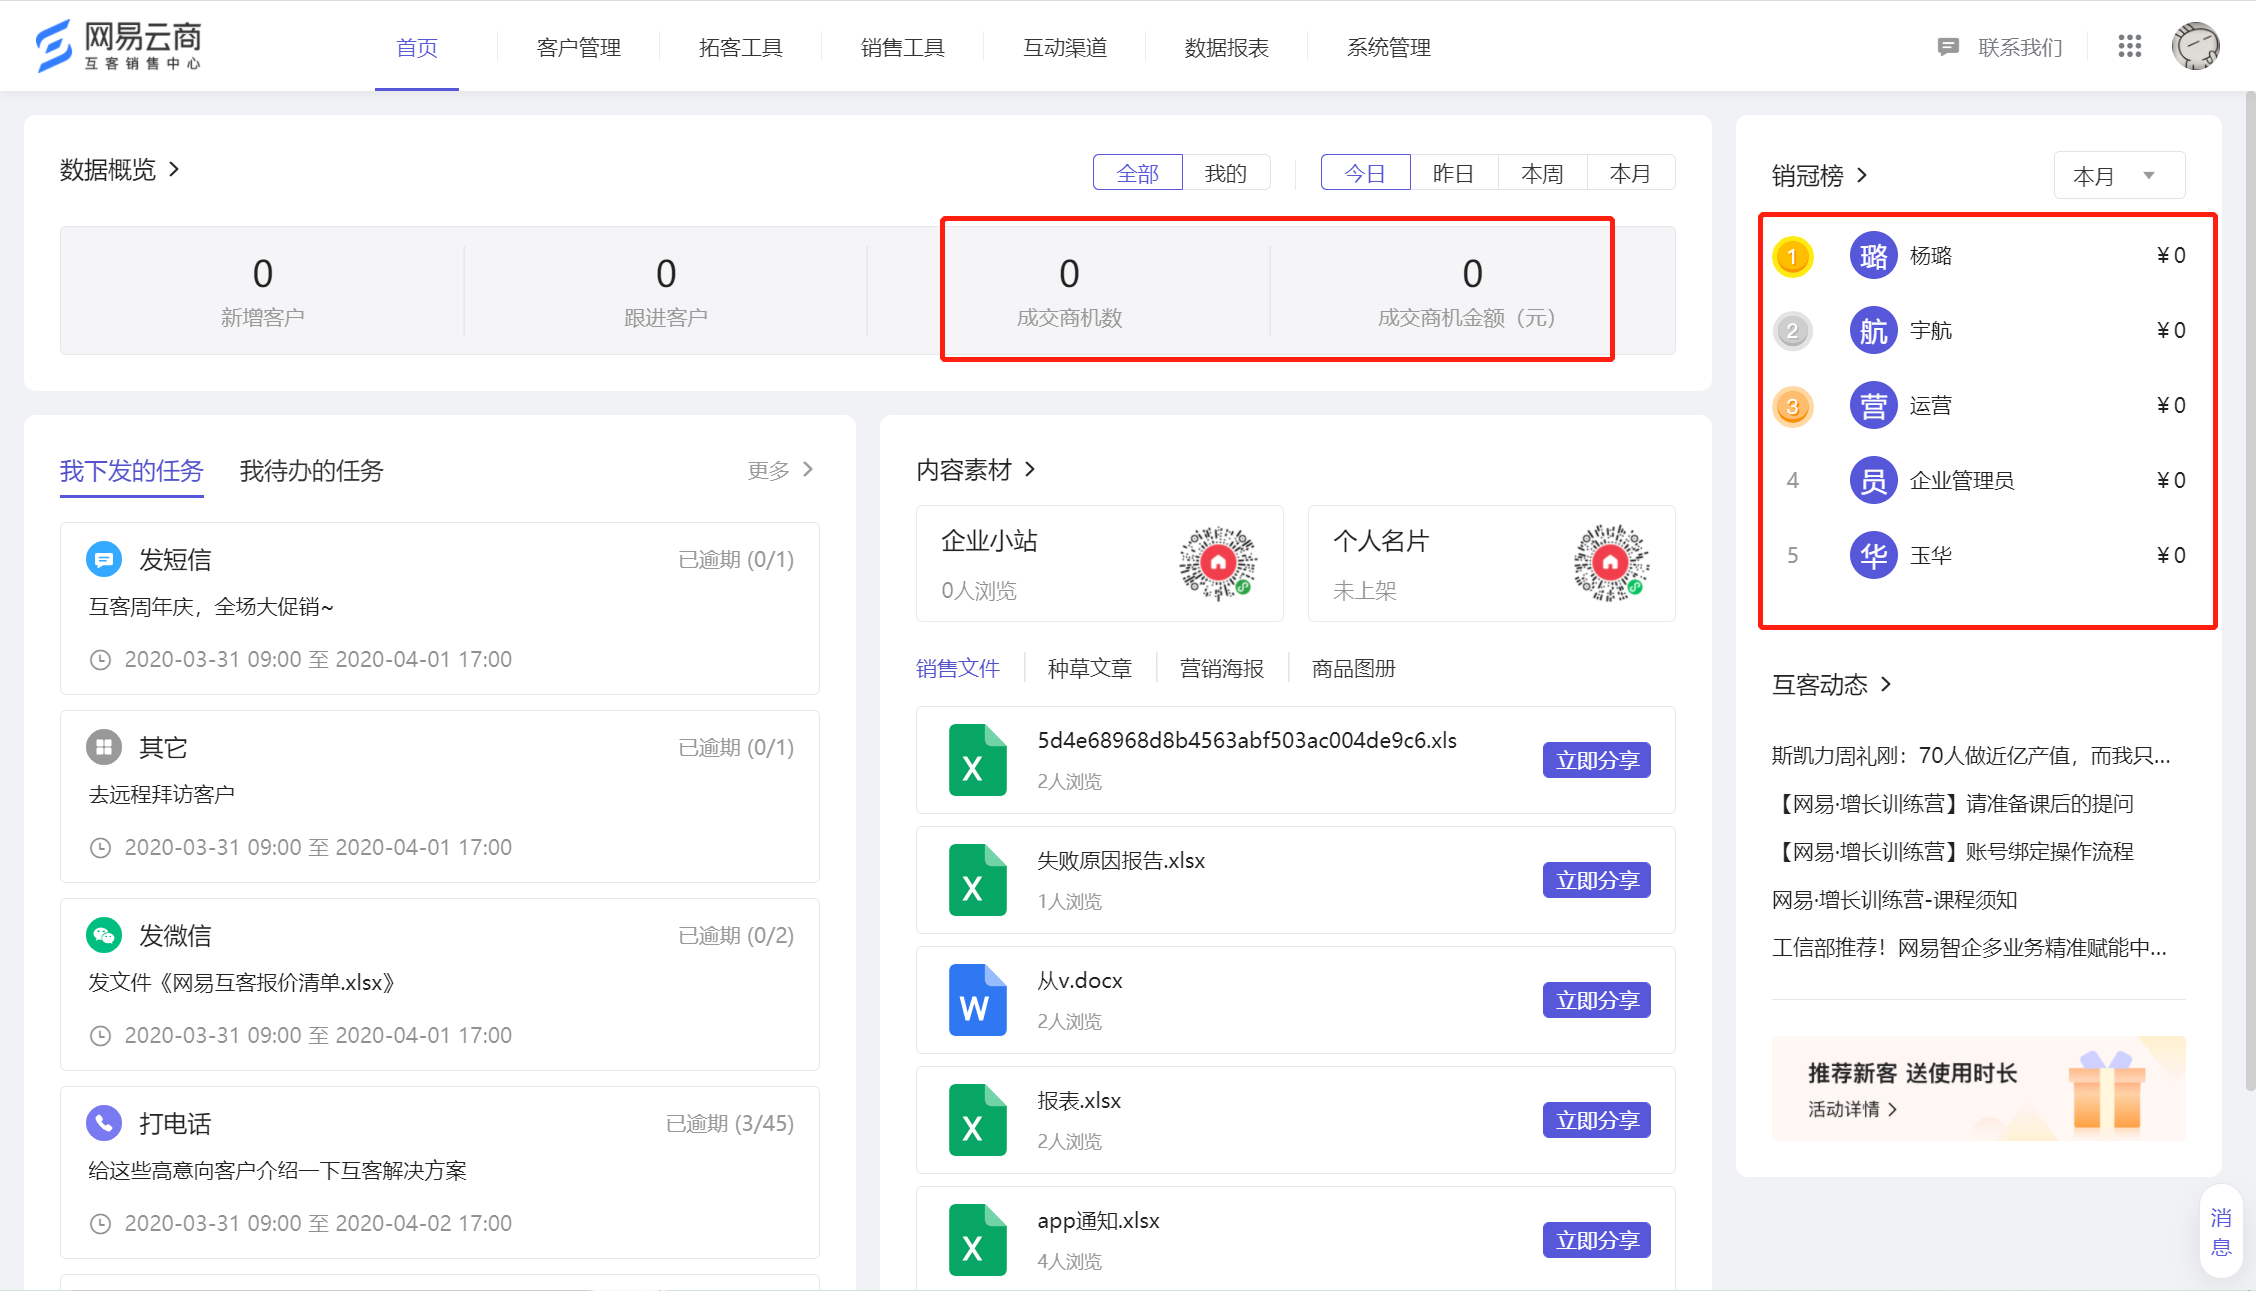This screenshot has height=1291, width=2256.
Task: Click 玉华 avatar in sales ranking
Action: [x=1874, y=556]
